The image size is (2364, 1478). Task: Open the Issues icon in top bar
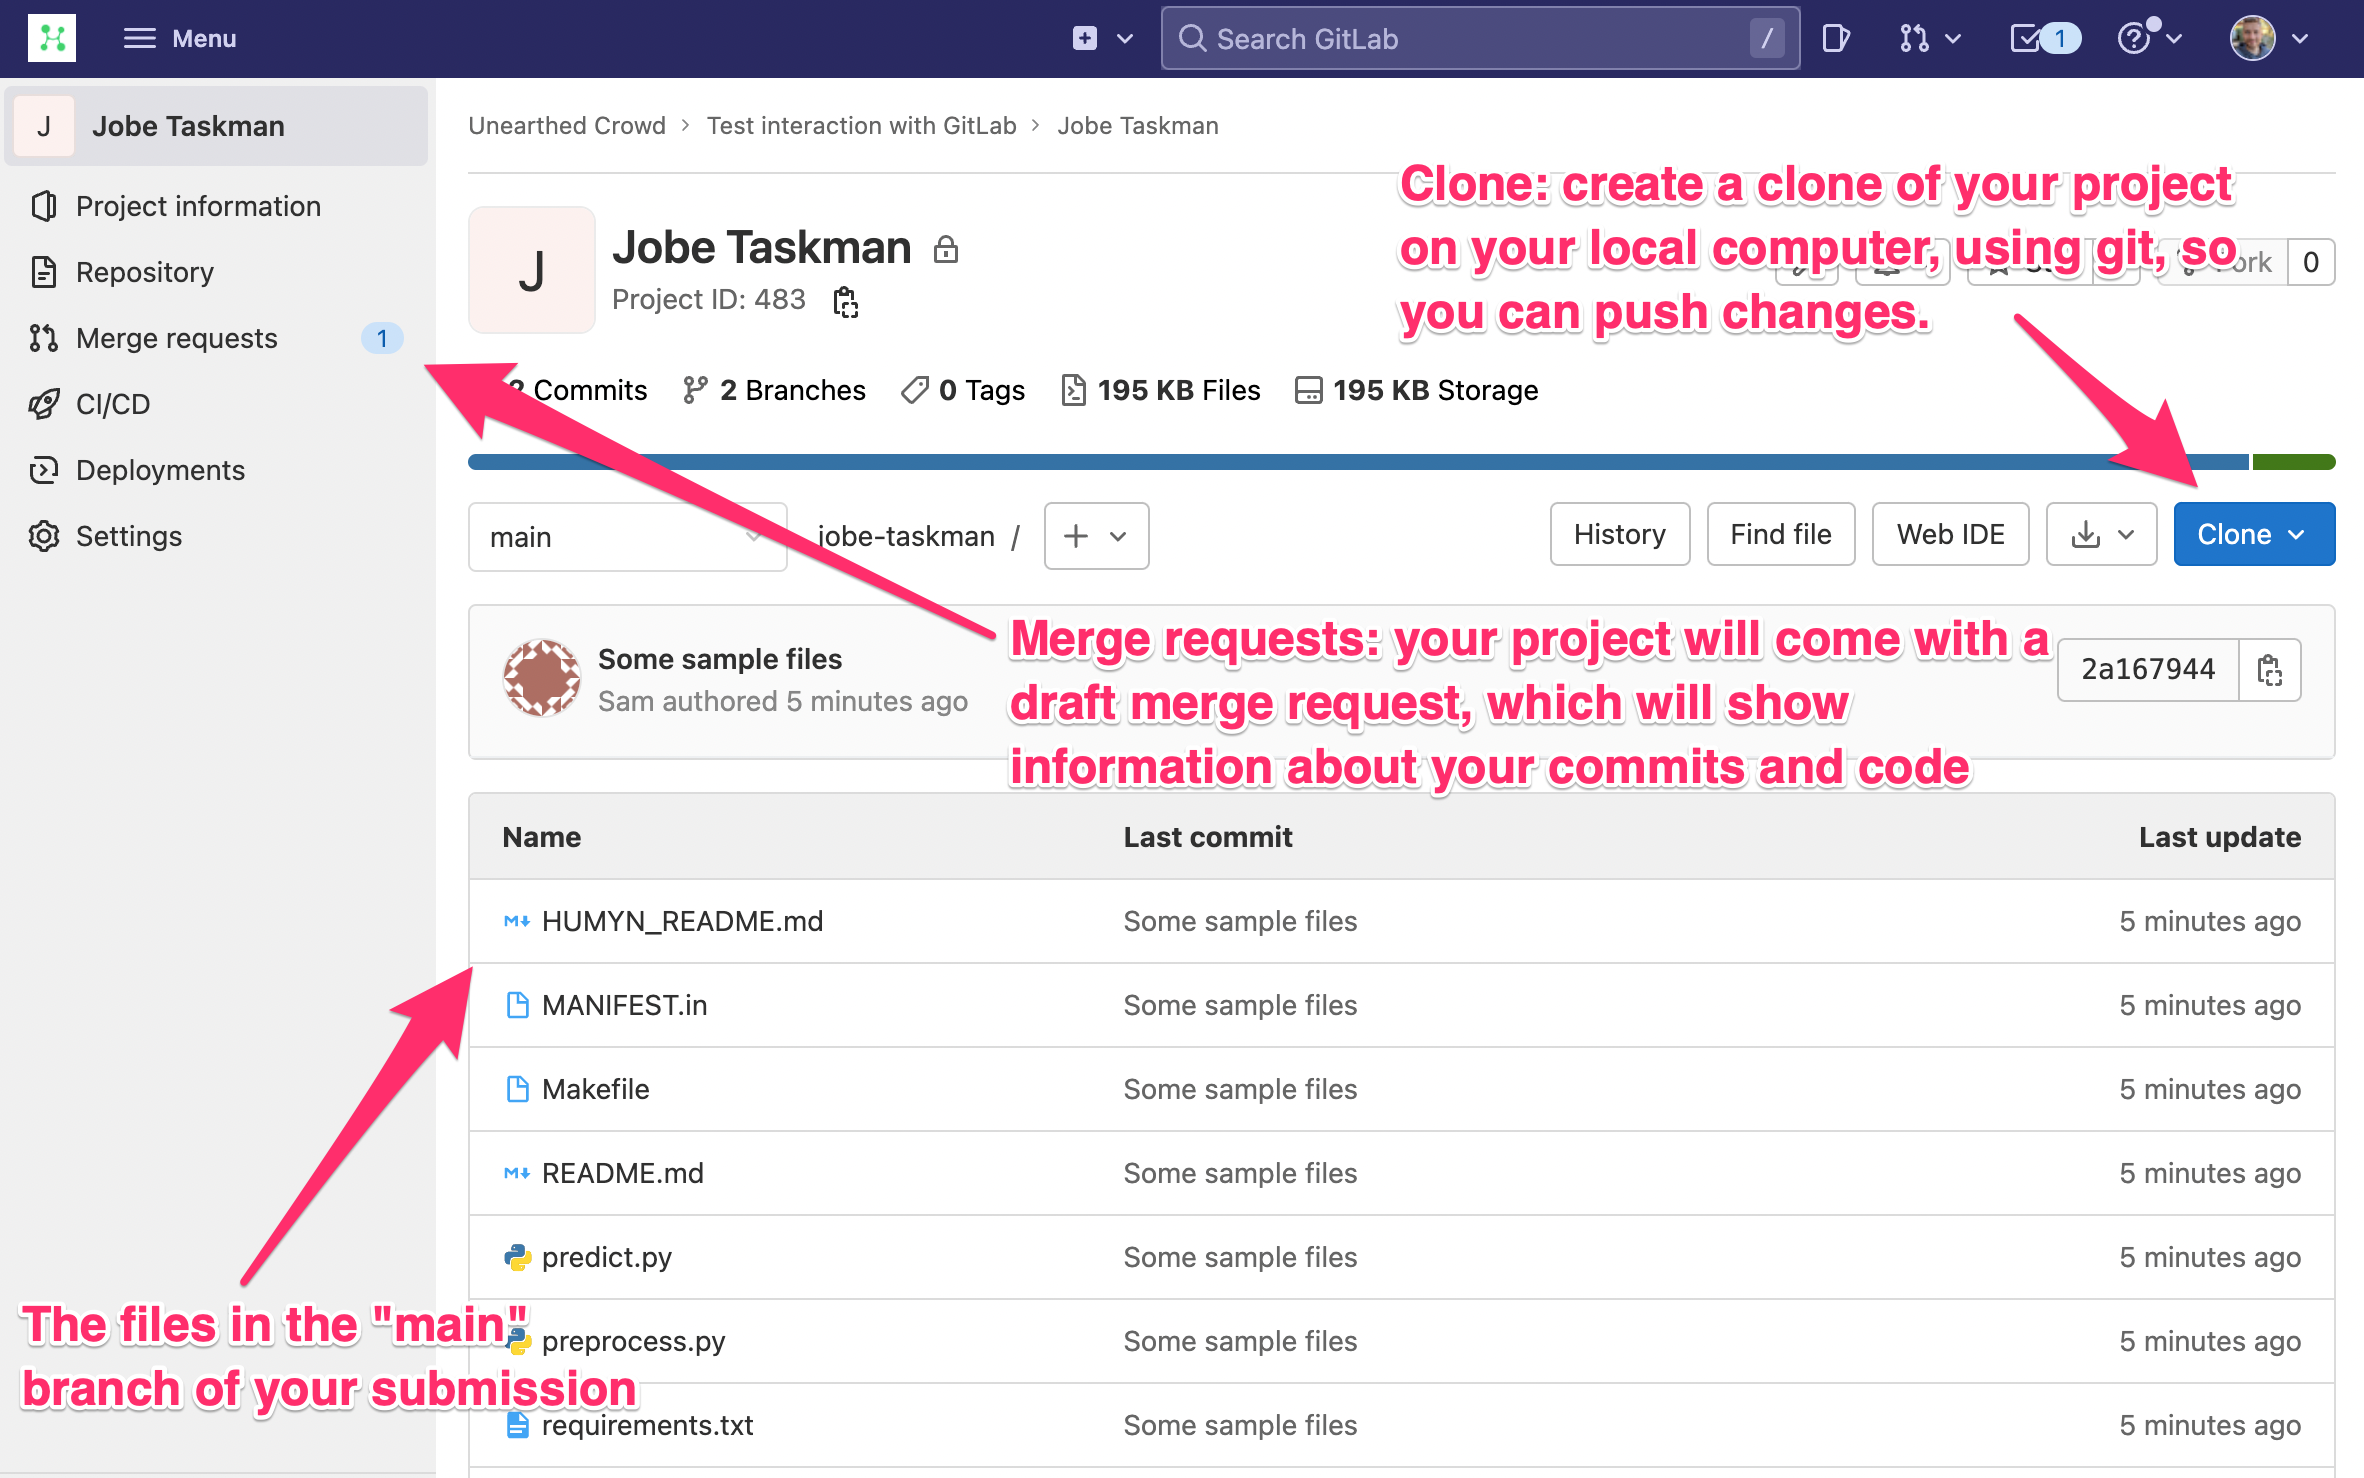click(1835, 38)
